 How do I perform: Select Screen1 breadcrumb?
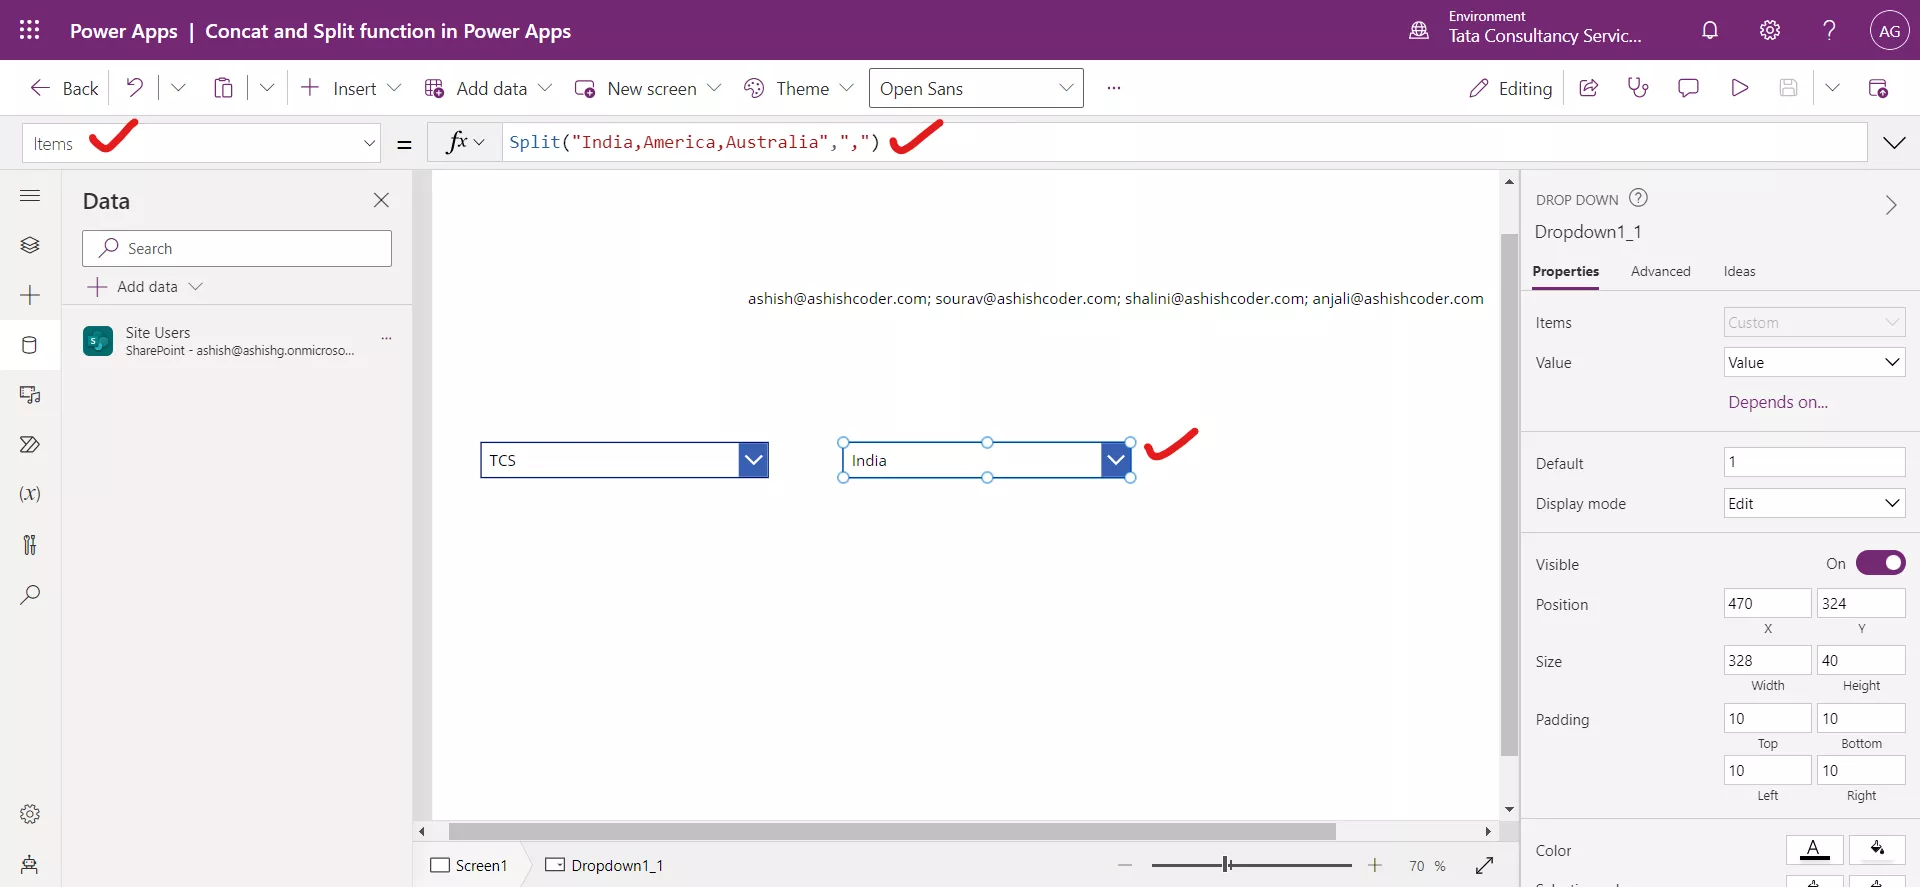(x=468, y=865)
